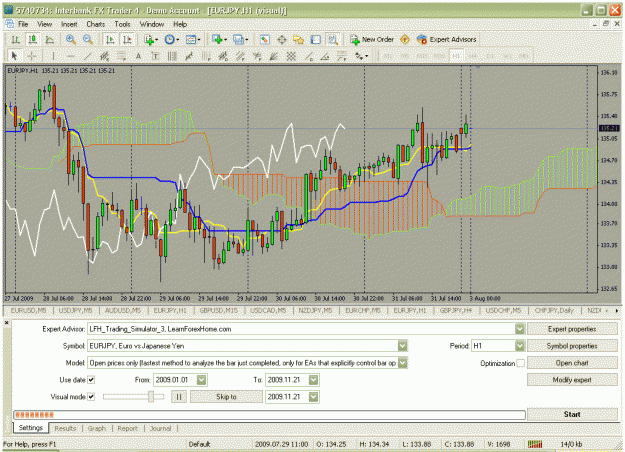
Task: Click the connection status bars icon
Action: 535,444
